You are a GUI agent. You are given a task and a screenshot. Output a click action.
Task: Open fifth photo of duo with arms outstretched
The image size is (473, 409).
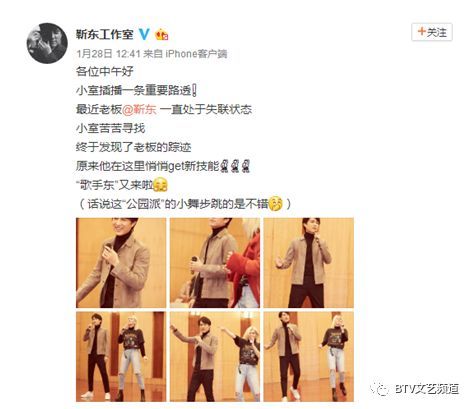(215, 356)
